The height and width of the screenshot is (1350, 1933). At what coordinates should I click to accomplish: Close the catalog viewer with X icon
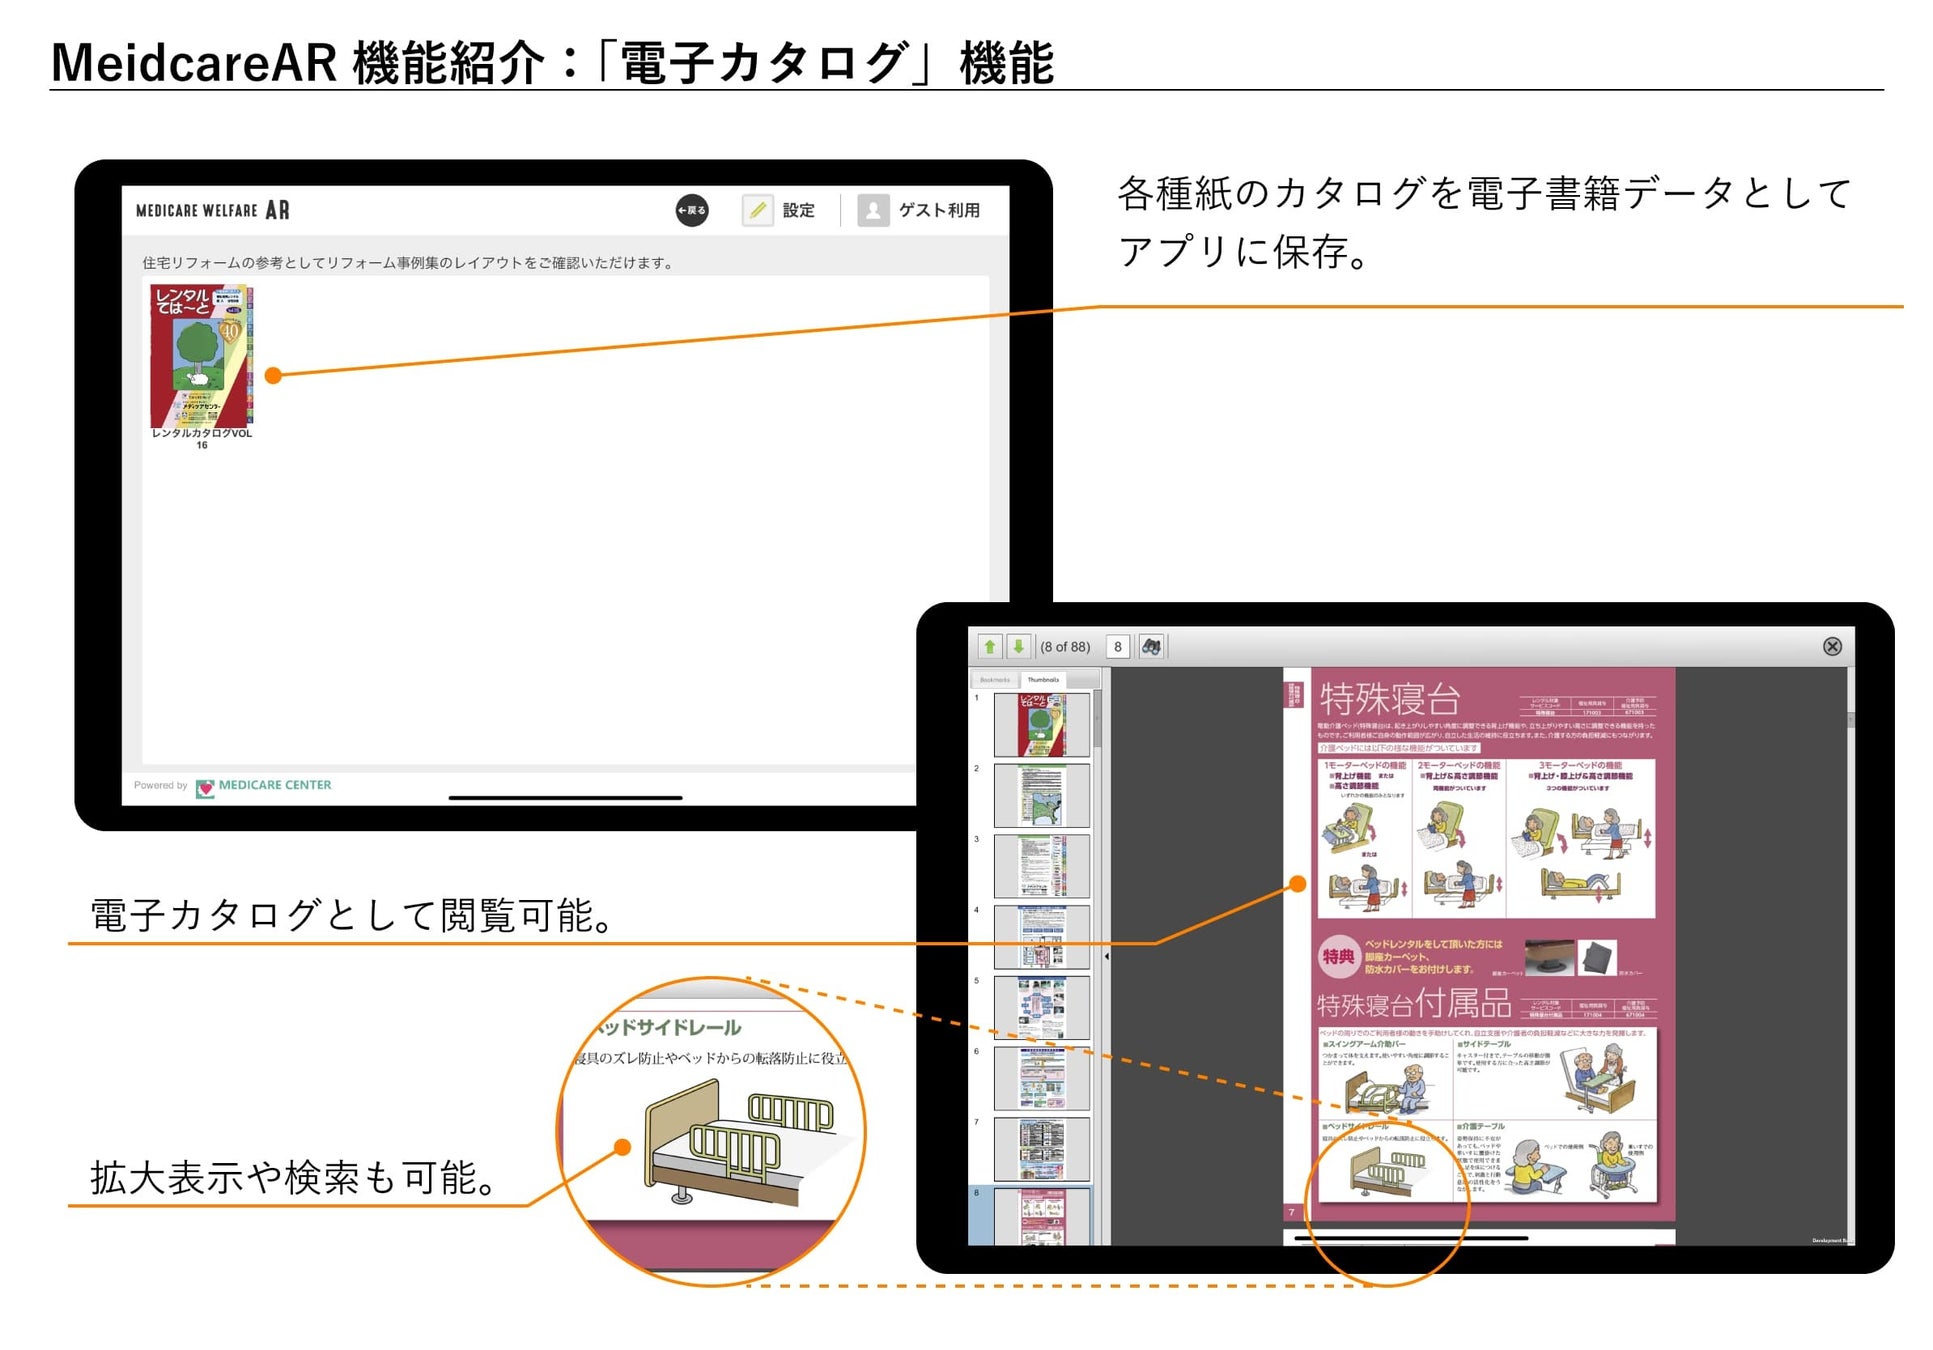[1832, 647]
